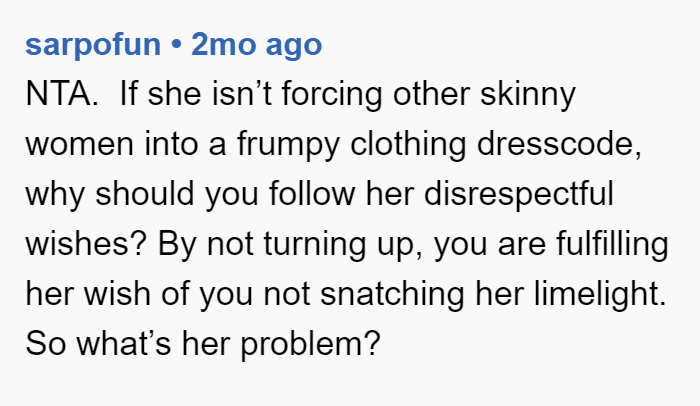Click the word problem? ending the comment
Screen dimensions: 700x406
pyautogui.click(x=310, y=345)
